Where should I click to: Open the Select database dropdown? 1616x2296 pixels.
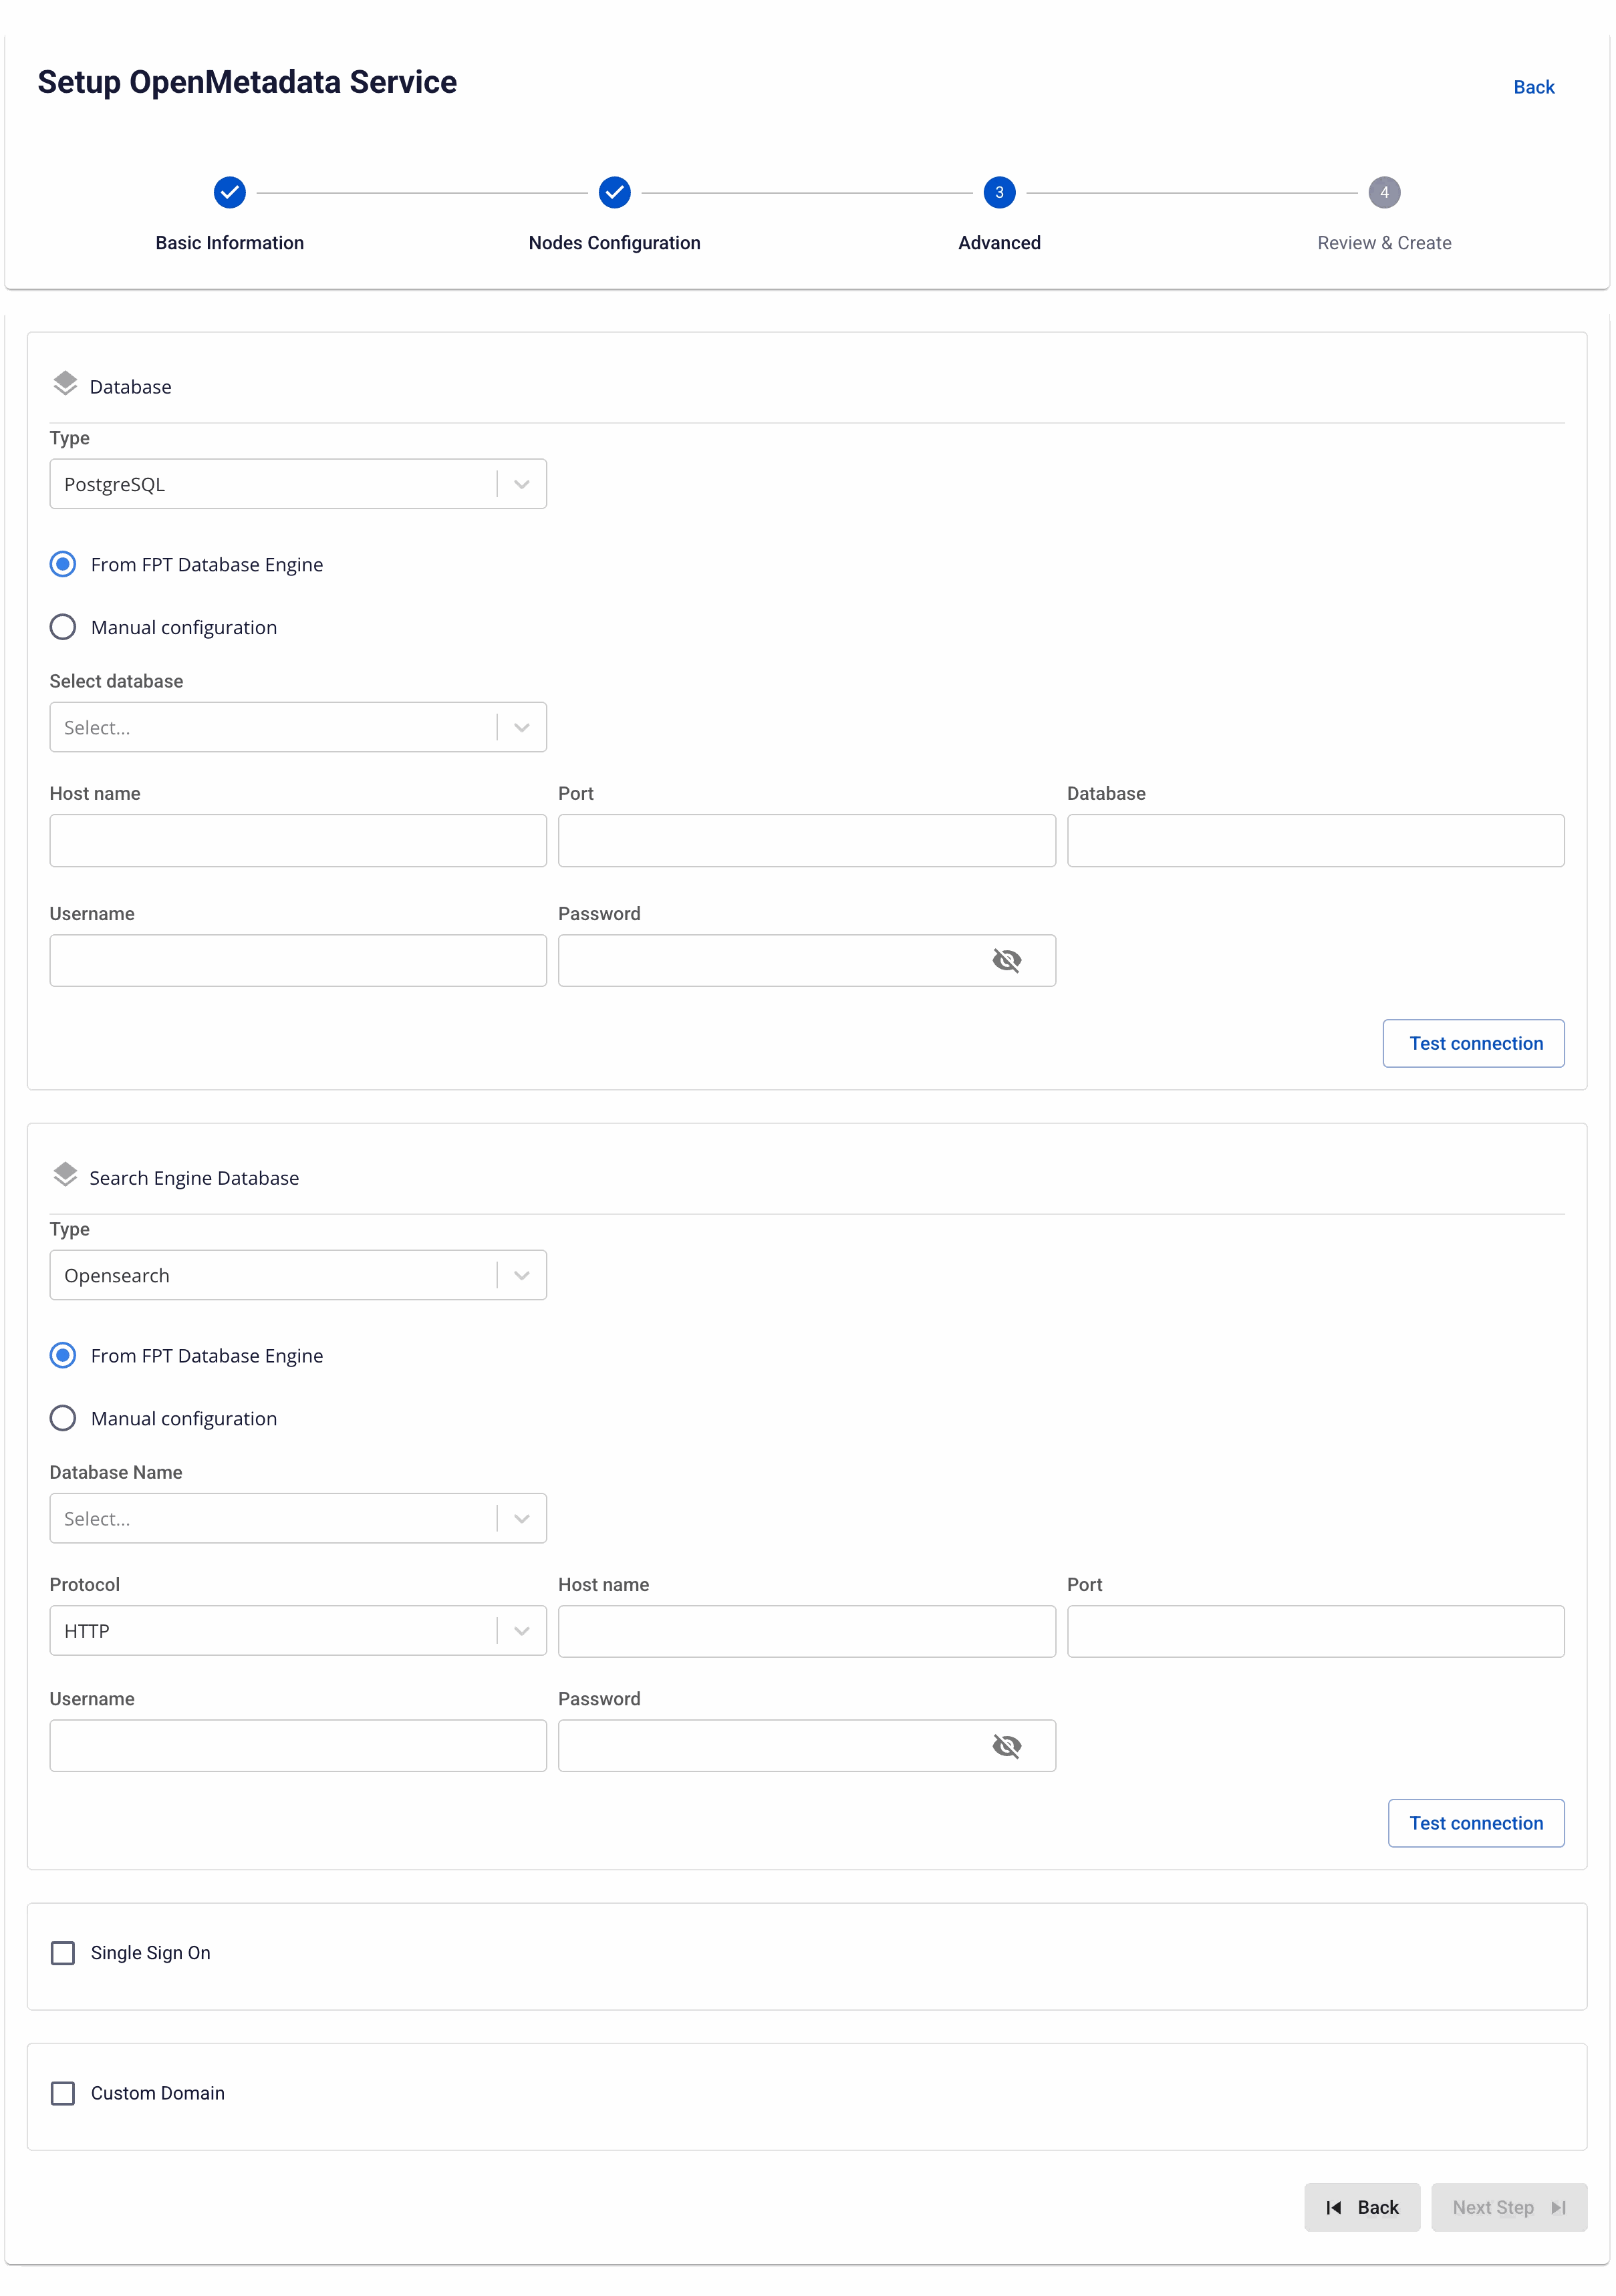coord(298,727)
